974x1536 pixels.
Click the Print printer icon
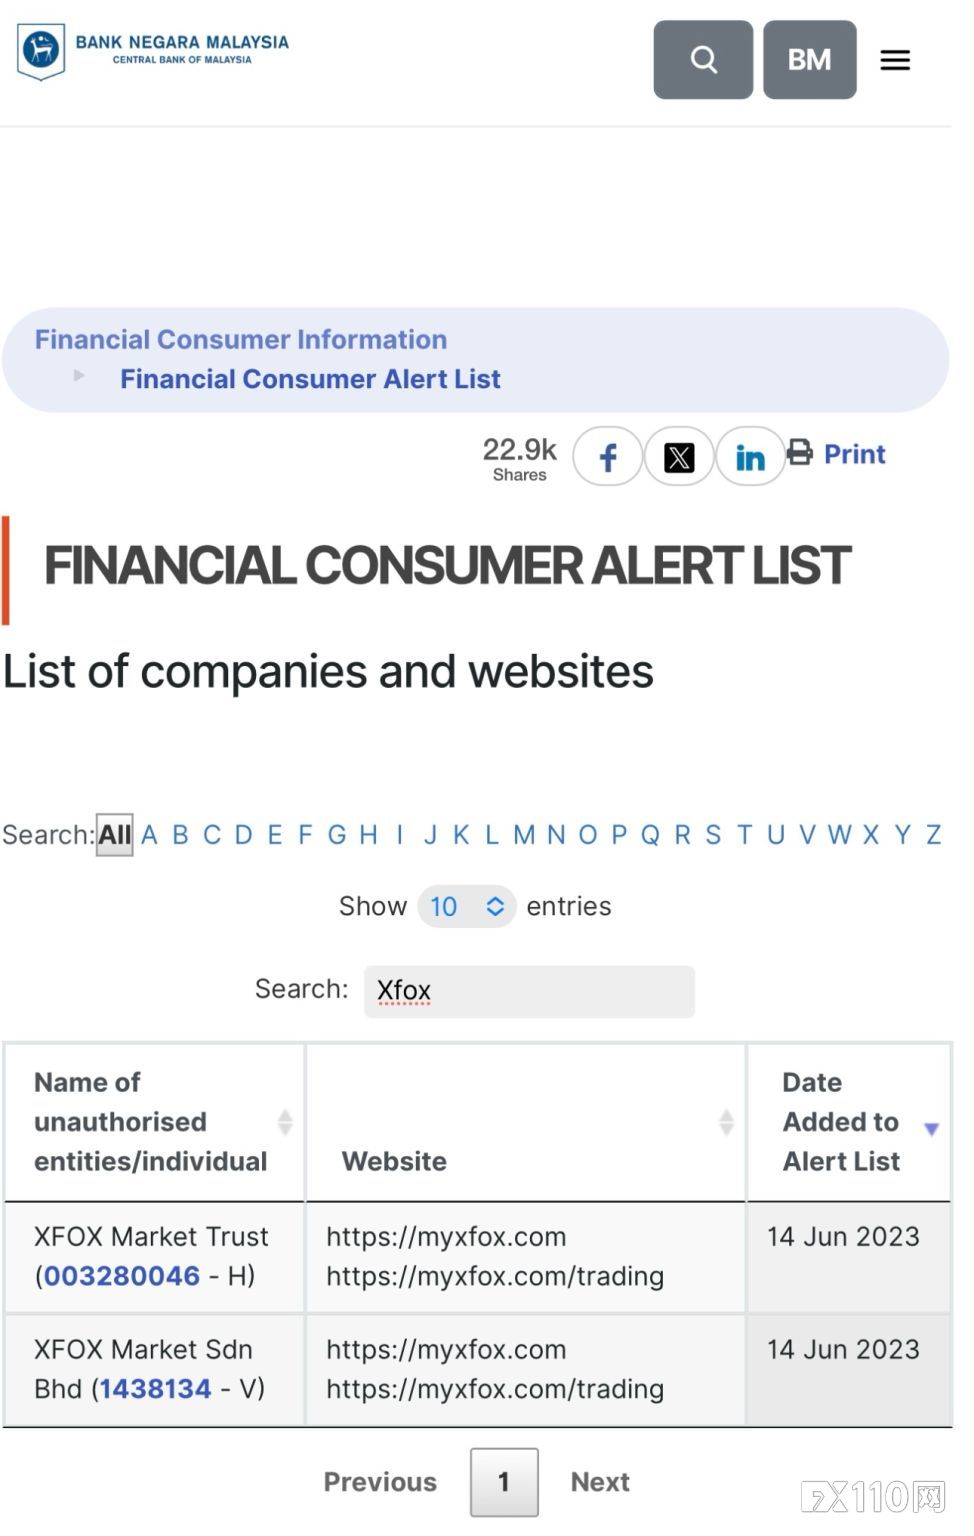point(800,453)
